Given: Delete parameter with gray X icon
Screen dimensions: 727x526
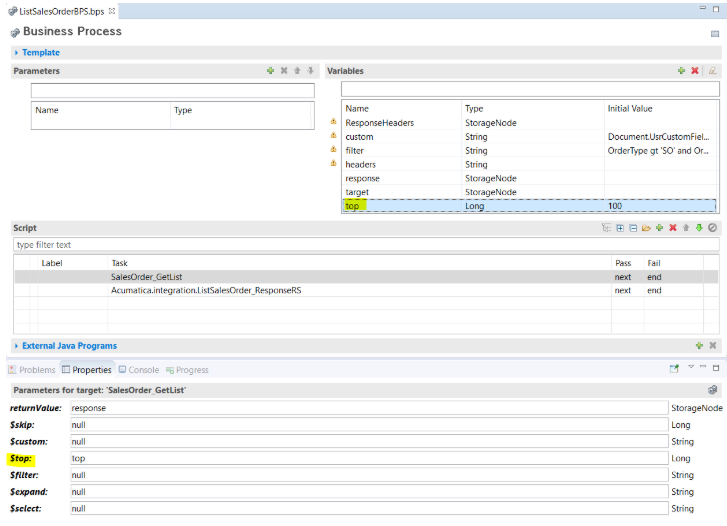Looking at the screenshot, I should (284, 71).
